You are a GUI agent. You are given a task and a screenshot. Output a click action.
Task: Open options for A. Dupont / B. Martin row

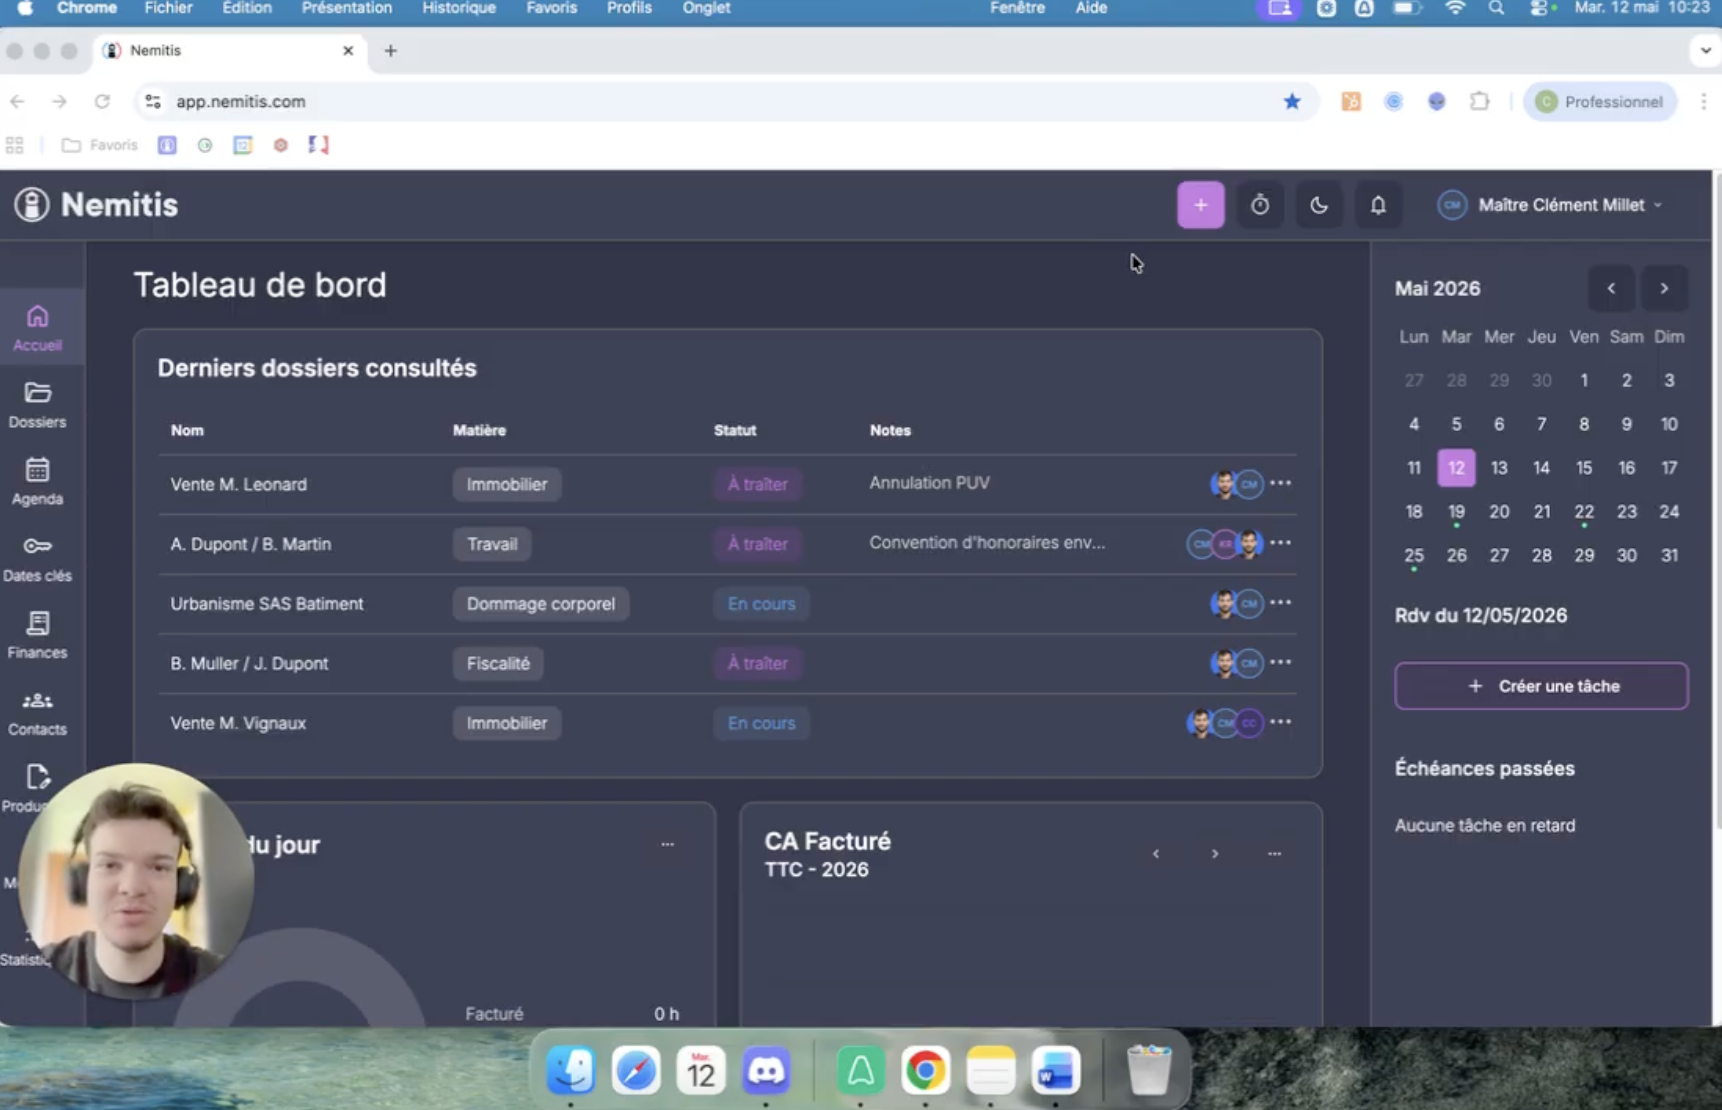click(1280, 543)
